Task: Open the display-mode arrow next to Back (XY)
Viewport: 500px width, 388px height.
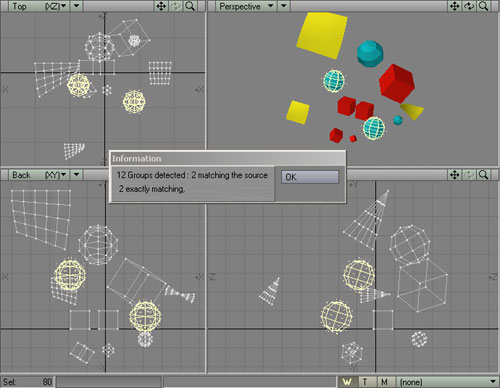Action: click(x=77, y=175)
